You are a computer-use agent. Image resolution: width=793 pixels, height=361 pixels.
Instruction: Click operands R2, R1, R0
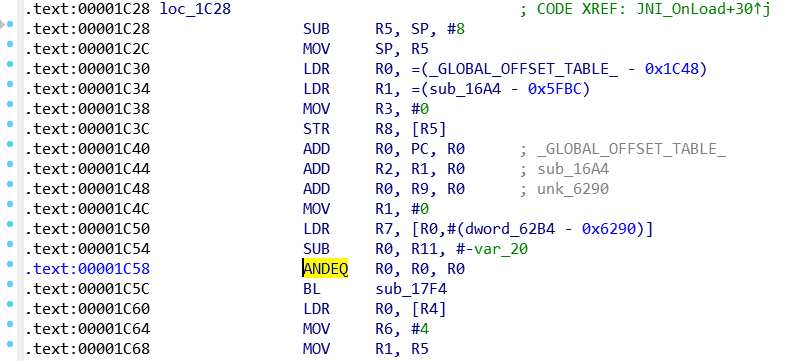420,169
